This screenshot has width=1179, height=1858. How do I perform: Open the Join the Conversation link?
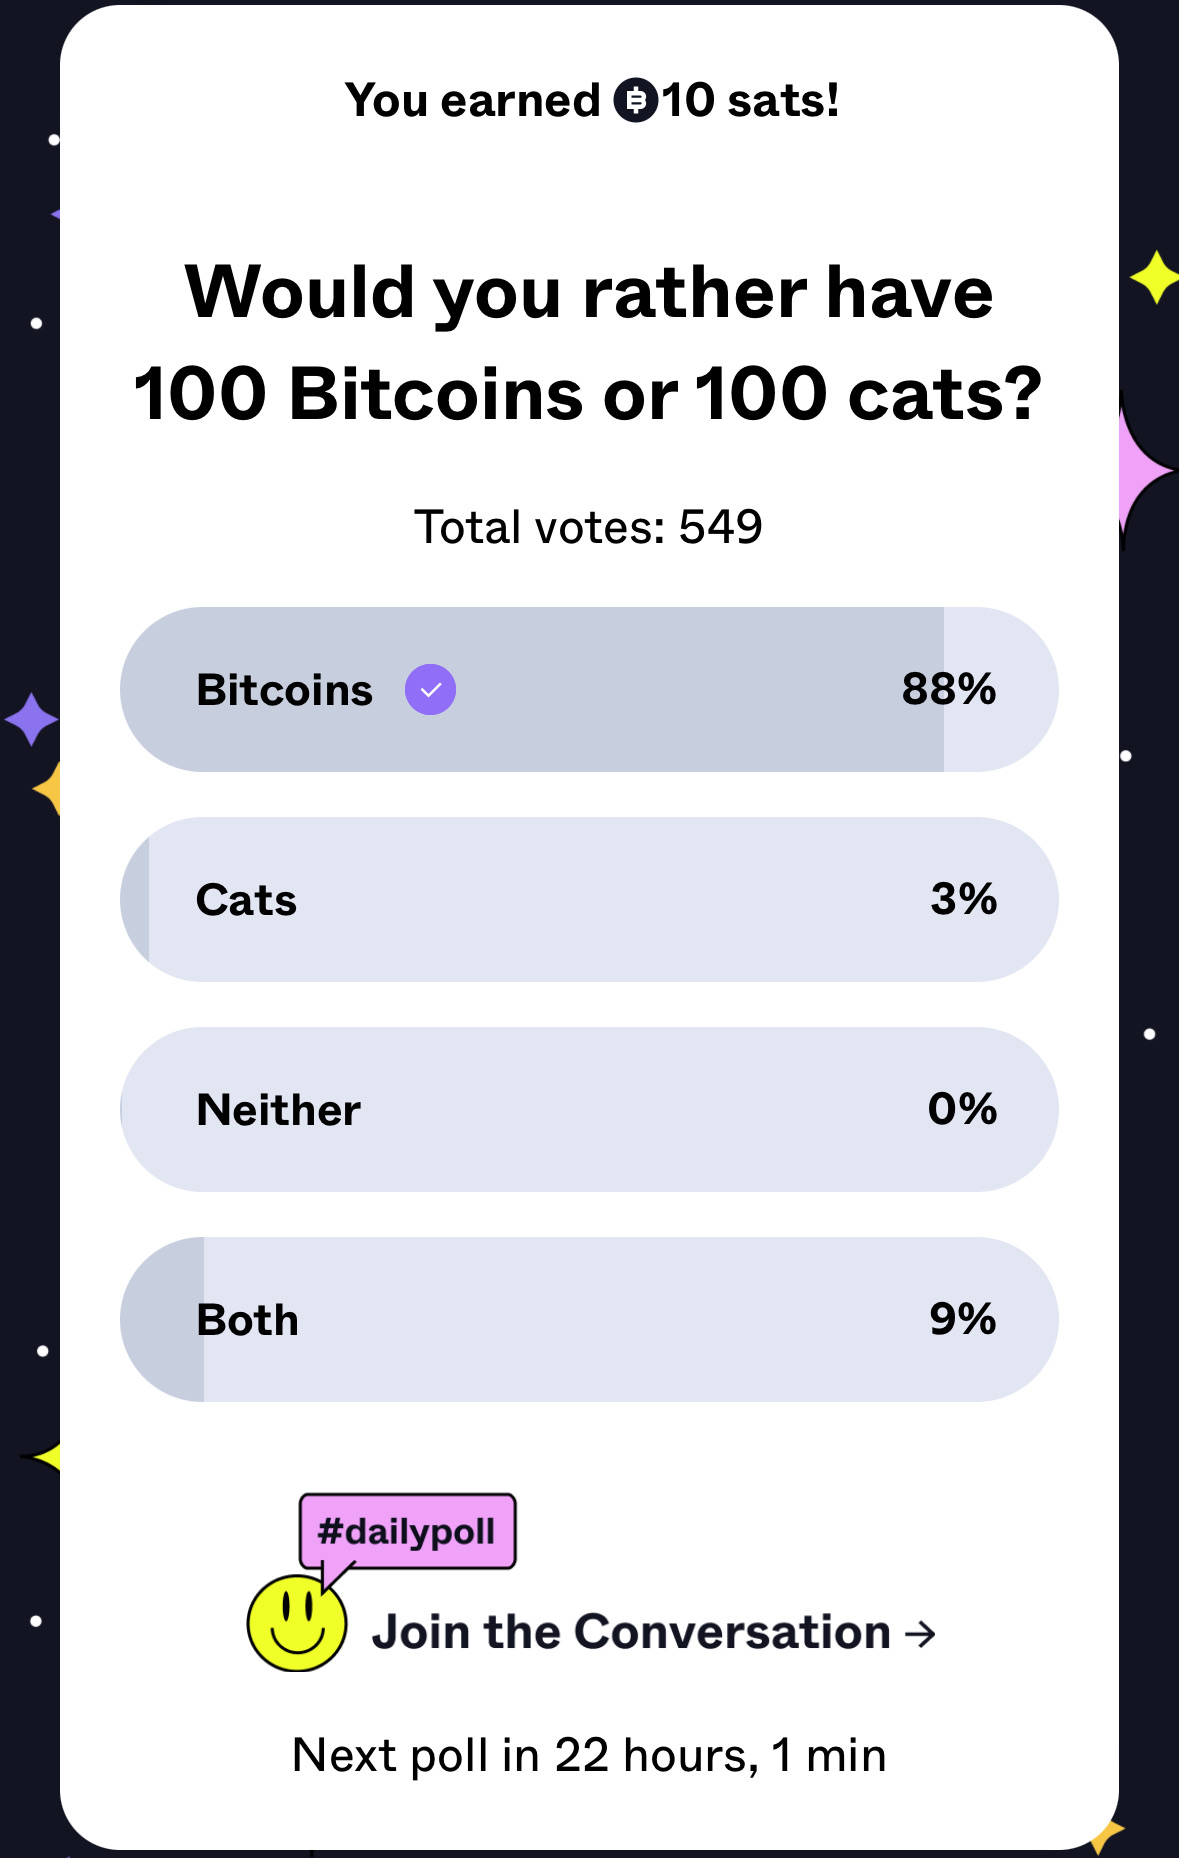click(631, 1633)
